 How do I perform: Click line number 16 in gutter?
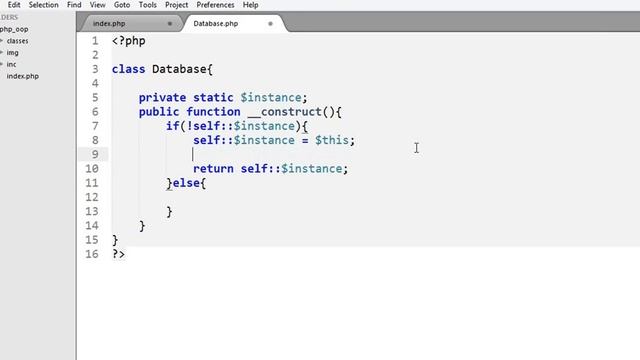coord(92,254)
